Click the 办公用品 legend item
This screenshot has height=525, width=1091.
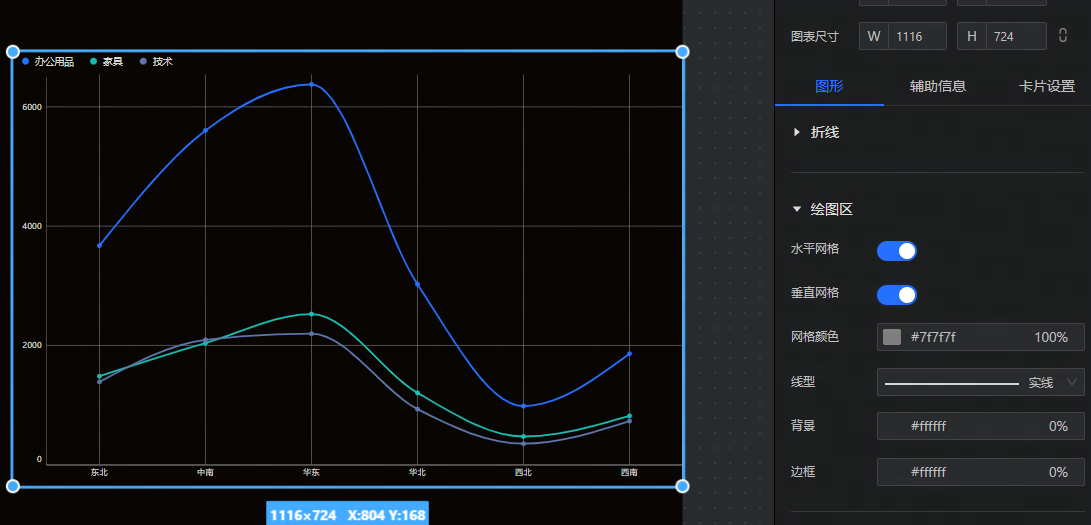[x=48, y=62]
